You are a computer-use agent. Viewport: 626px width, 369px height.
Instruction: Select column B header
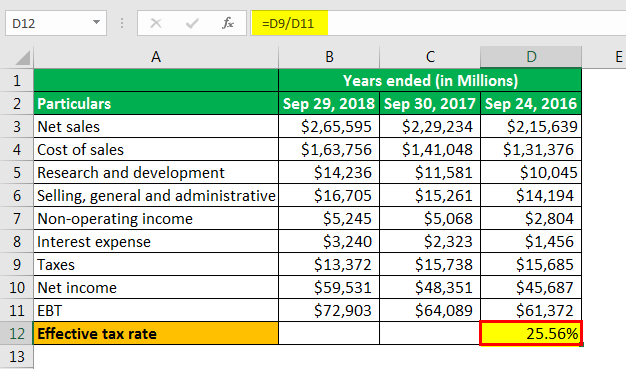point(329,57)
